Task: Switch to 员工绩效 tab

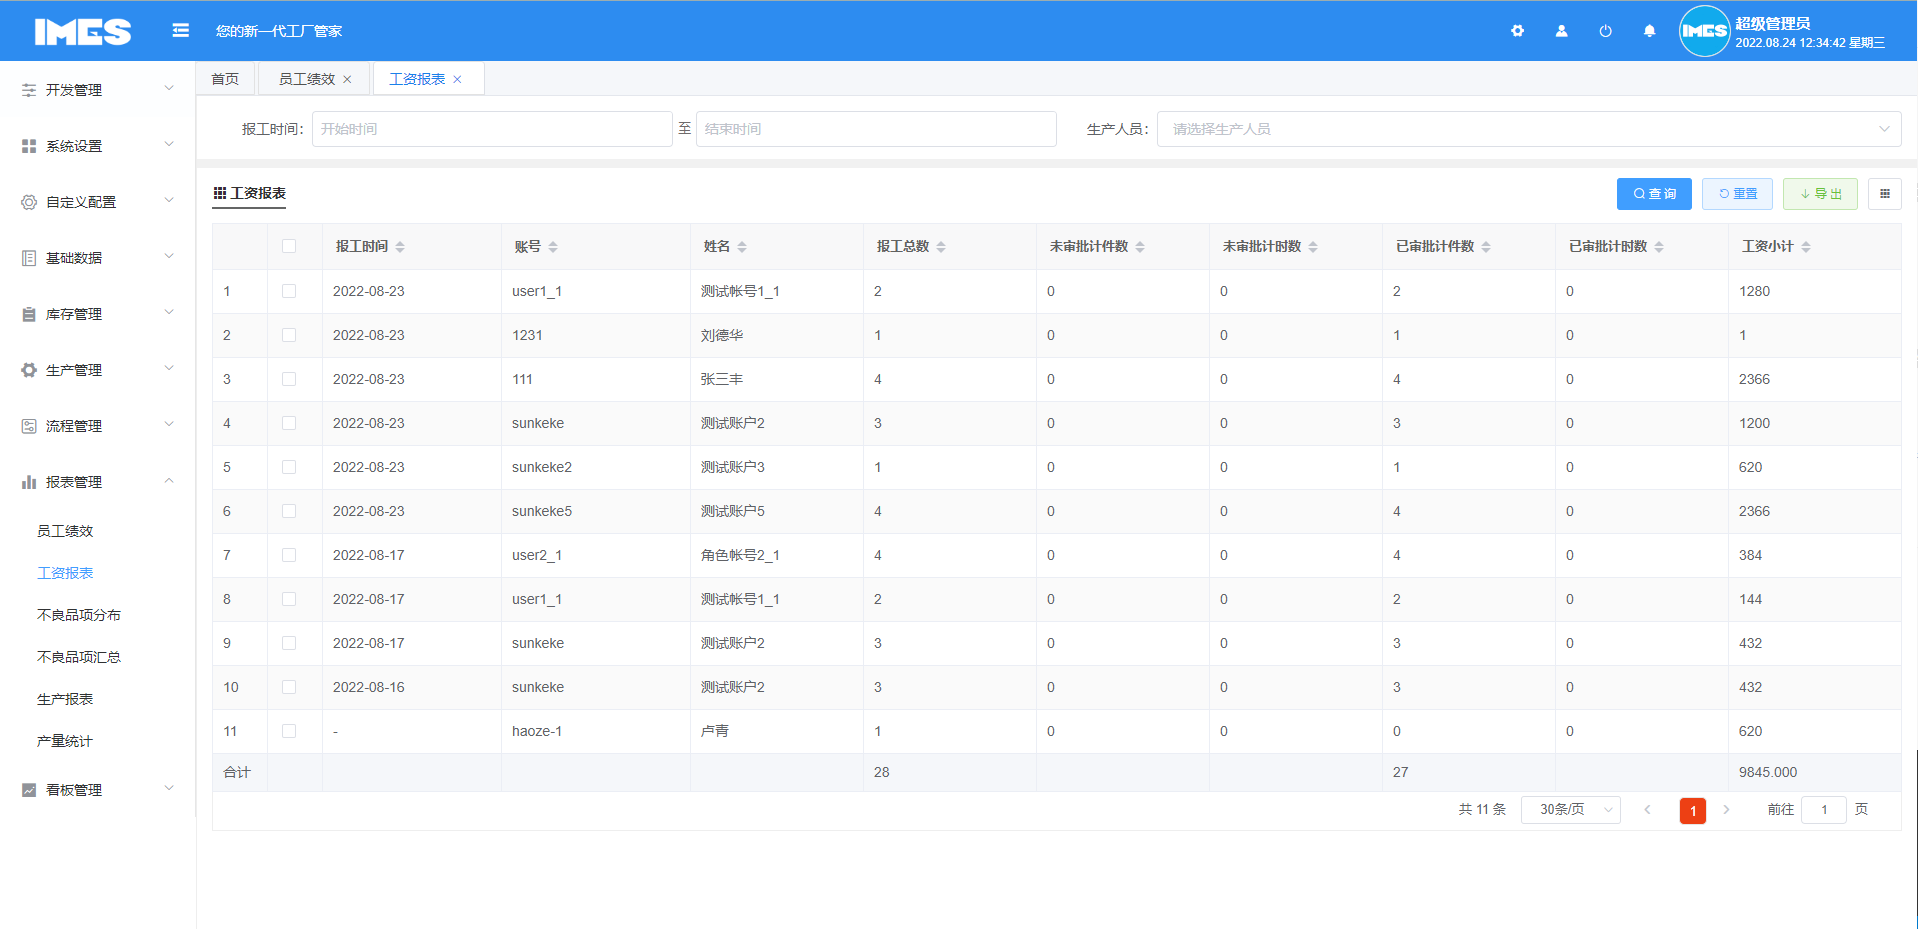Action: [306, 79]
